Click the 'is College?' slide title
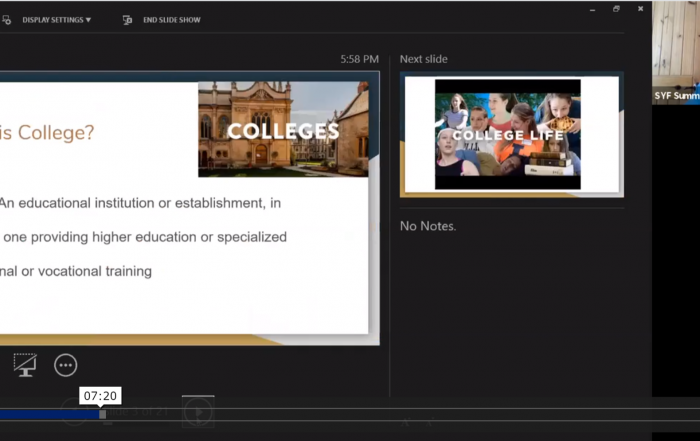This screenshot has height=441, width=700. [47, 132]
